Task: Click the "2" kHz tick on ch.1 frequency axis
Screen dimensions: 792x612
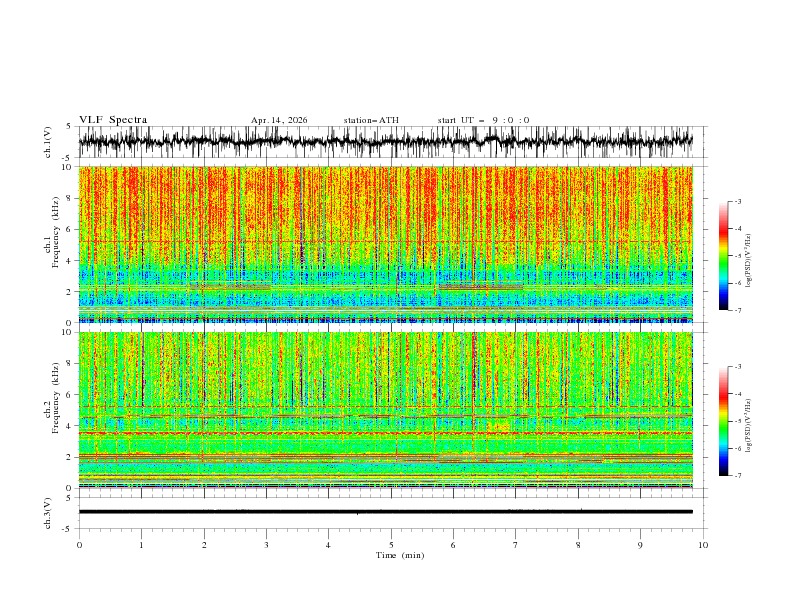Action: (70, 292)
